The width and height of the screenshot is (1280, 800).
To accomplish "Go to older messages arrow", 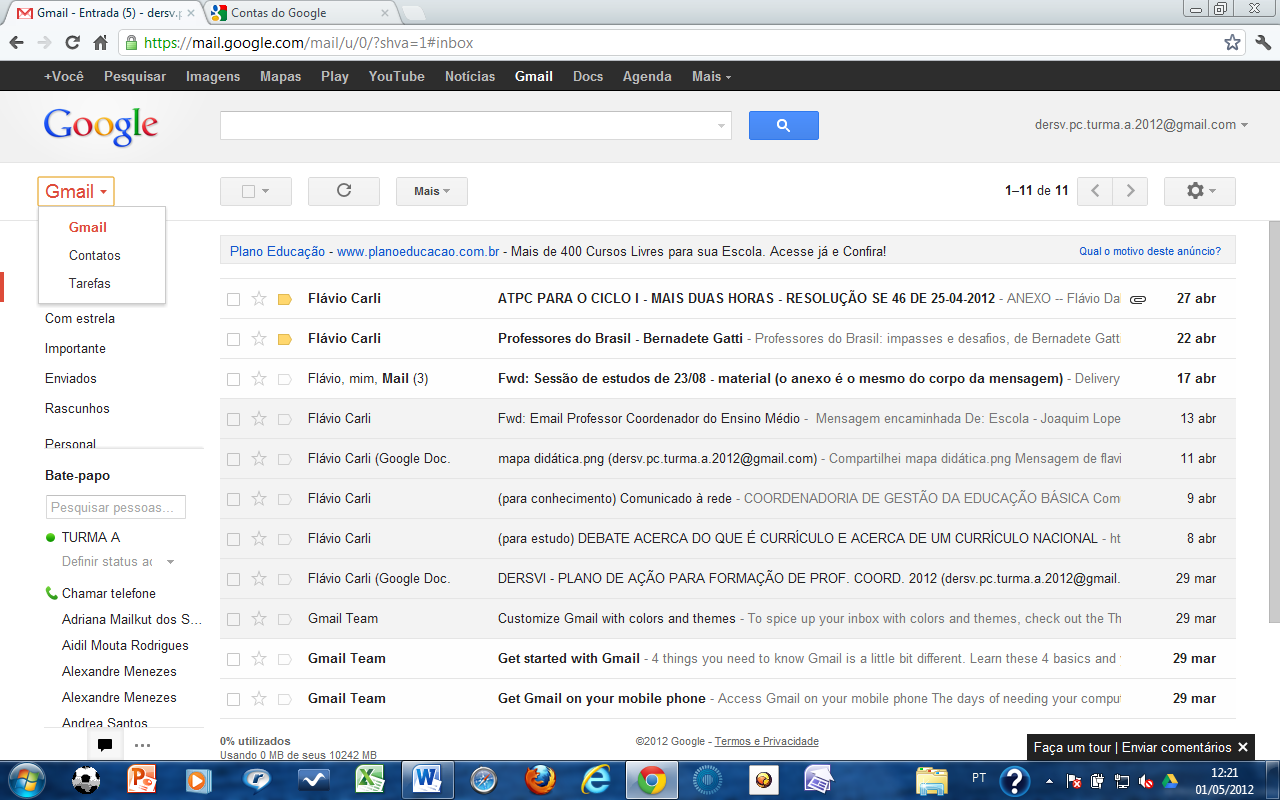I will (x=1130, y=191).
